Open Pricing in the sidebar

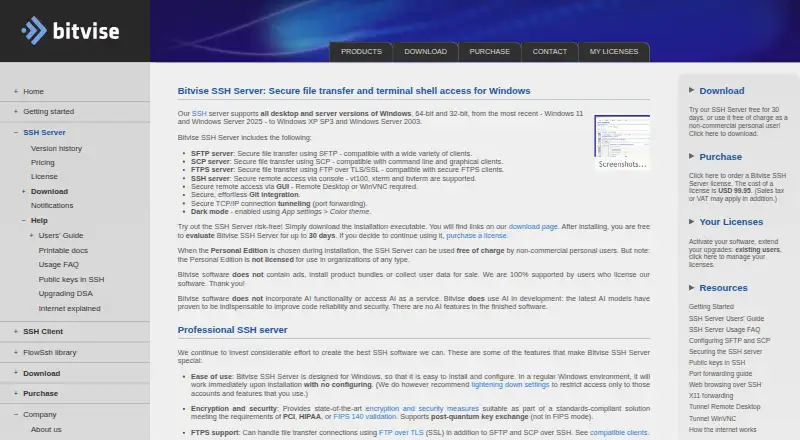pyautogui.click(x=42, y=162)
